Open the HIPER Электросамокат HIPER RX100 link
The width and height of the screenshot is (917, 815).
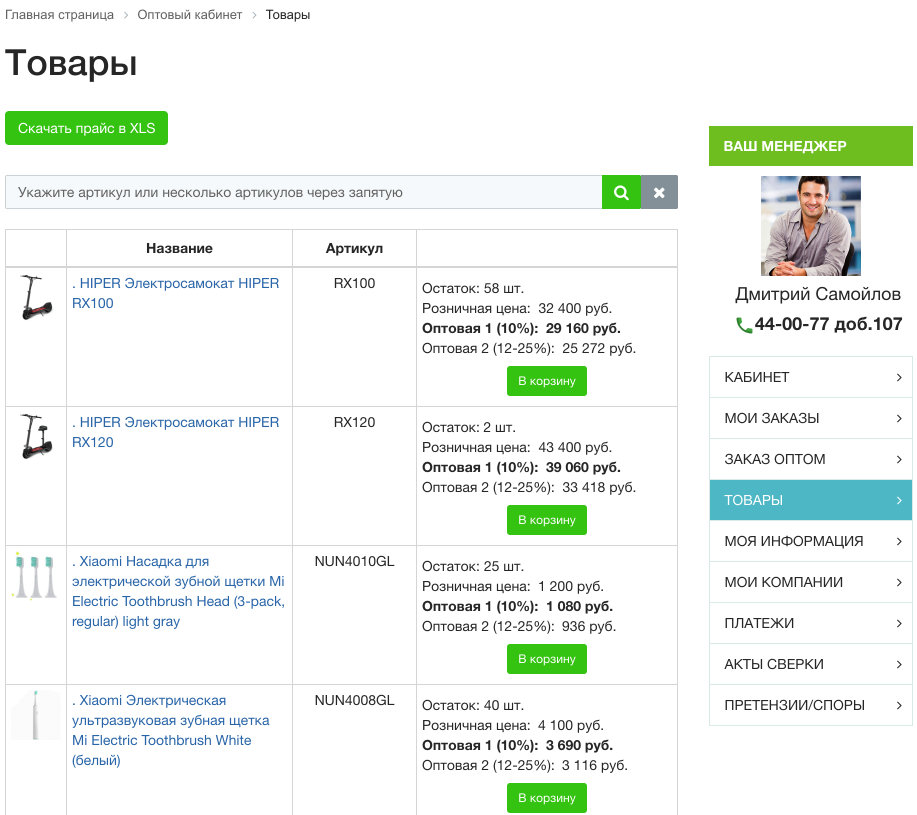click(175, 293)
